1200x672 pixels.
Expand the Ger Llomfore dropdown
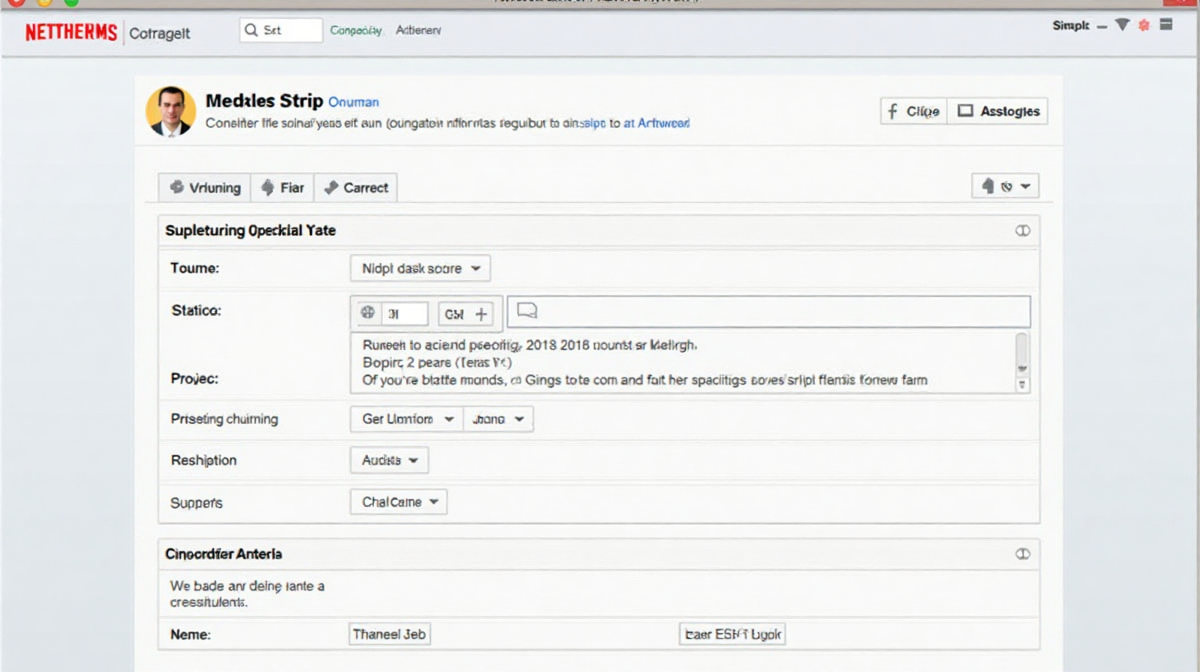click(x=407, y=419)
